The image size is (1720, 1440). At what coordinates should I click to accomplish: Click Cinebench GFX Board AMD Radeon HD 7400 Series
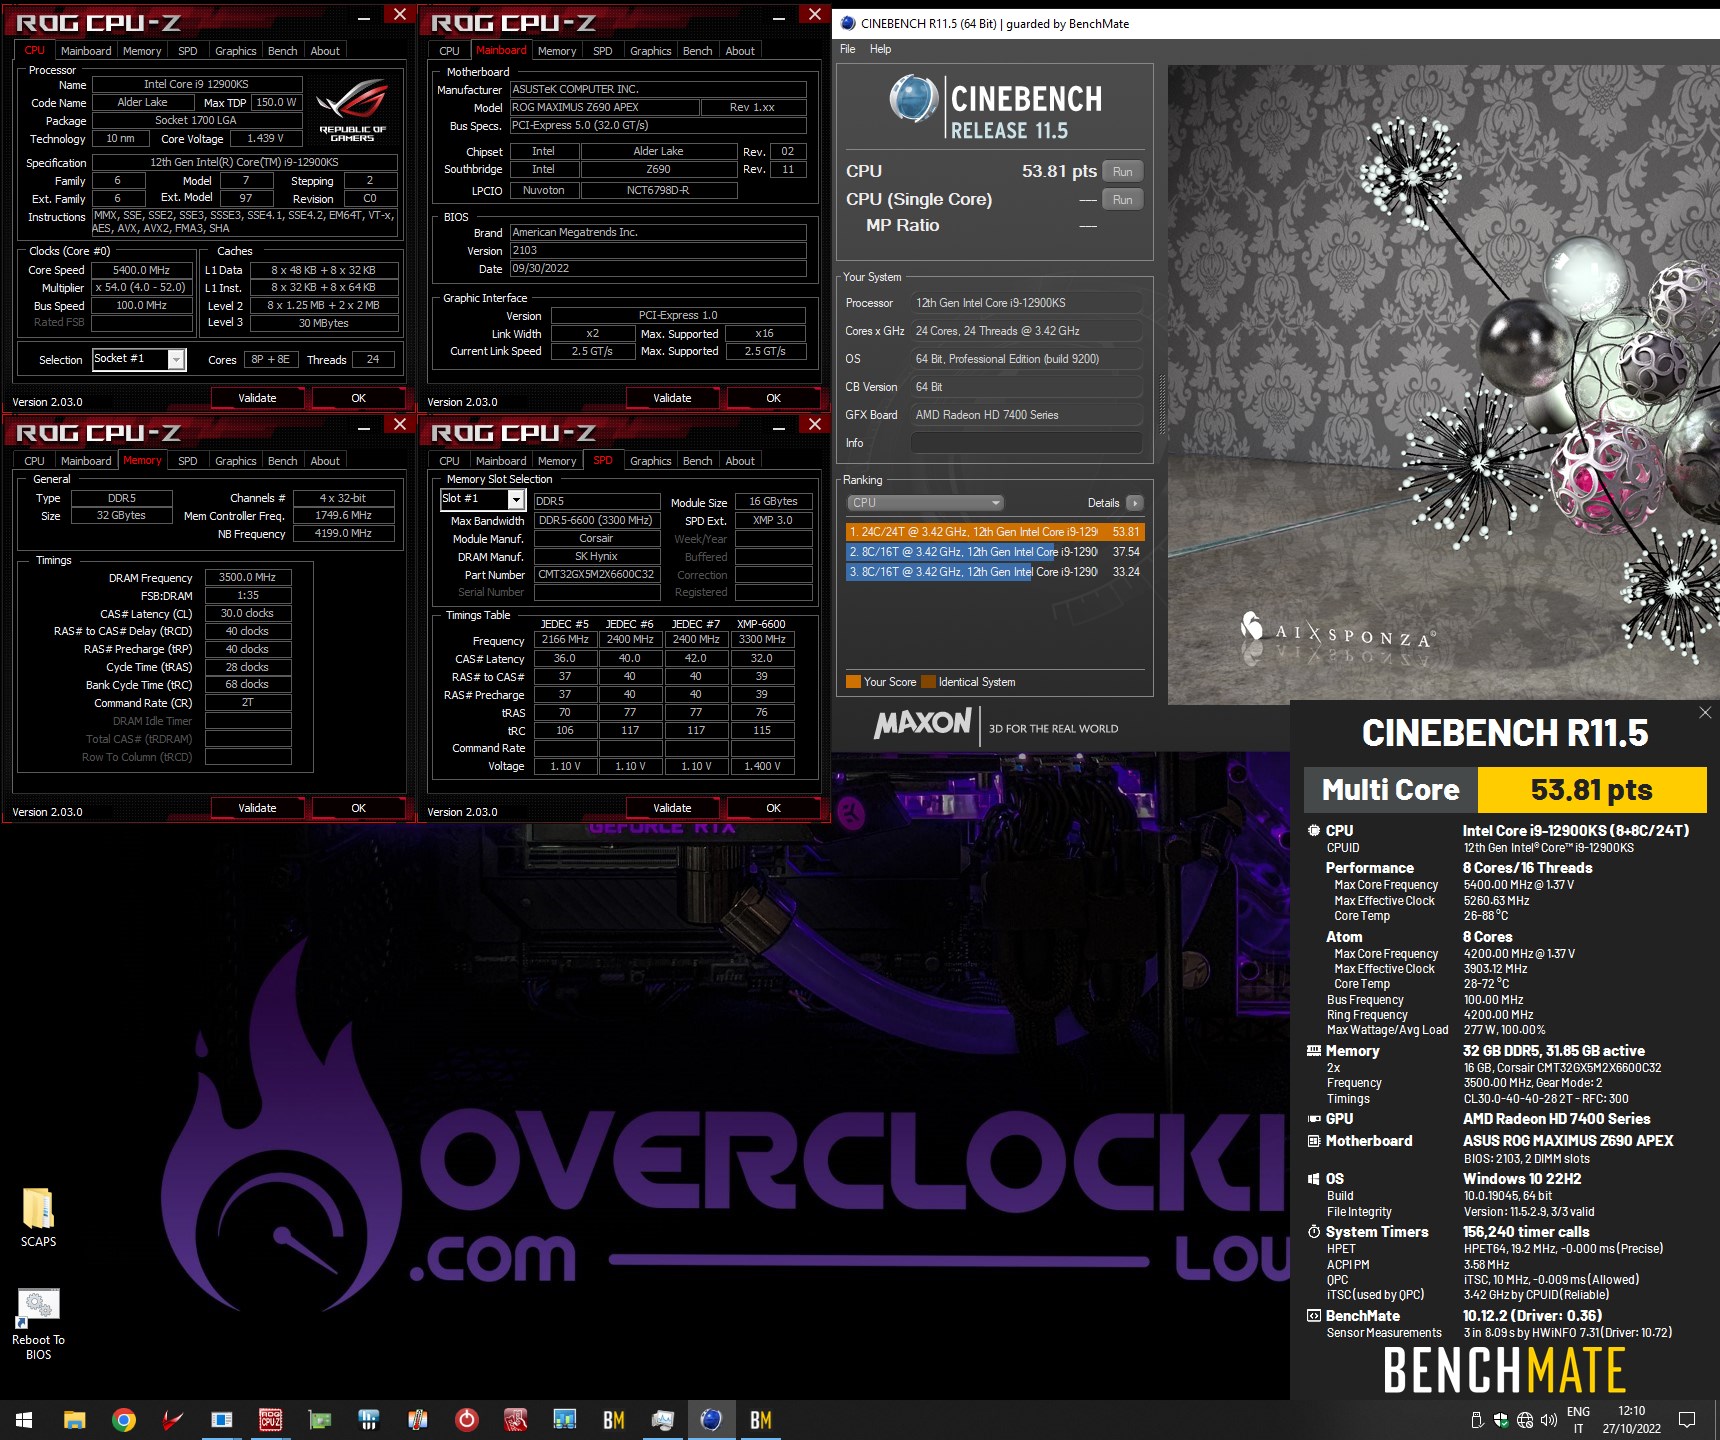[1026, 415]
